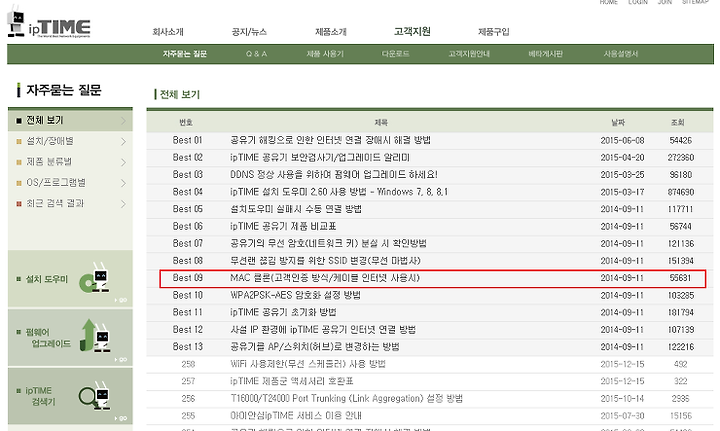Click OS/프로그램별 in the sidebar
Screen dimensions: 720x431
[56, 182]
